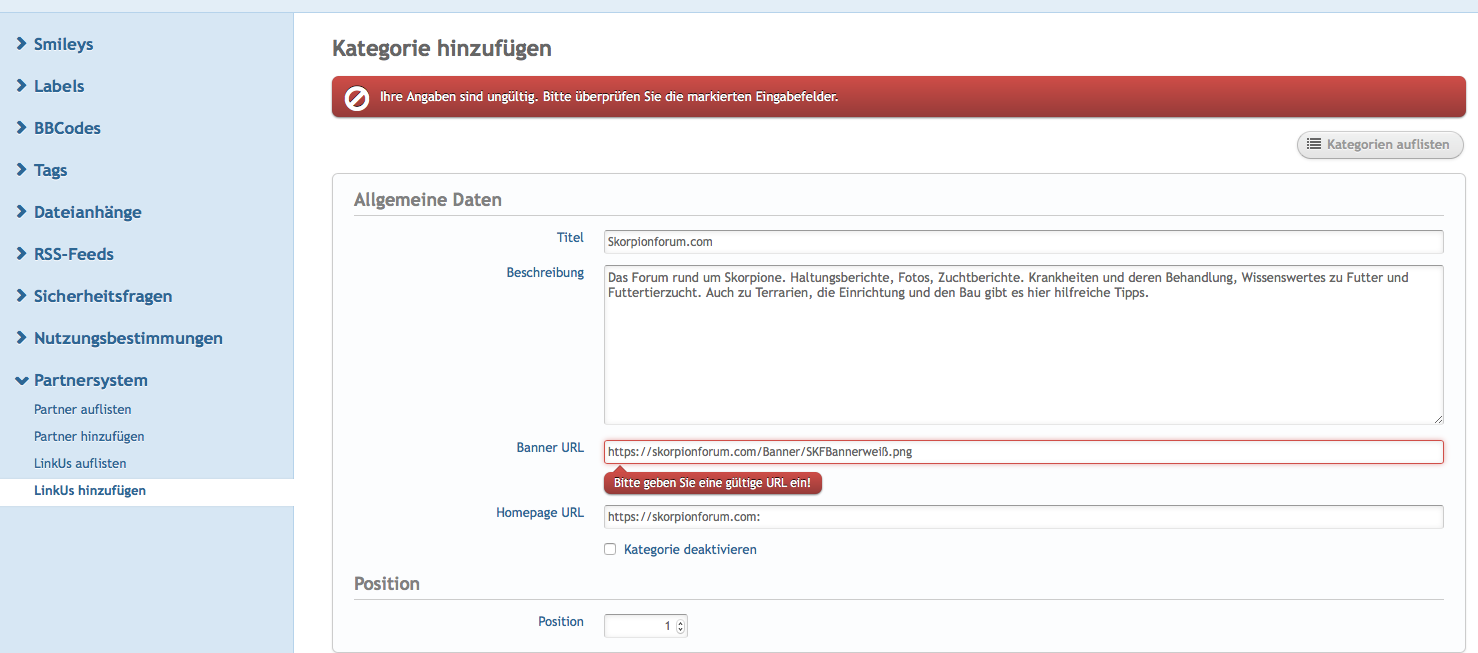Expand the Dateianhänge section
Image resolution: width=1478 pixels, height=653 pixels.
coord(87,212)
